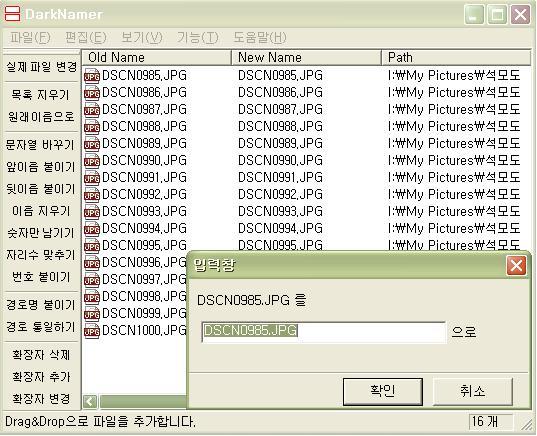Click 원래이름으로 sidebar button
Image resolution: width=537 pixels, height=436 pixels.
click(41, 117)
